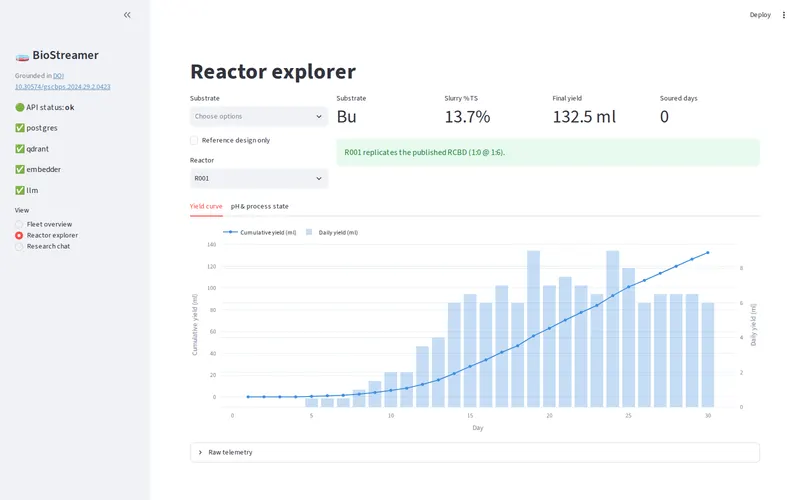Viewport: 800px width, 500px height.
Task: Select the Fleet overview view
Action: [x=44, y=224]
